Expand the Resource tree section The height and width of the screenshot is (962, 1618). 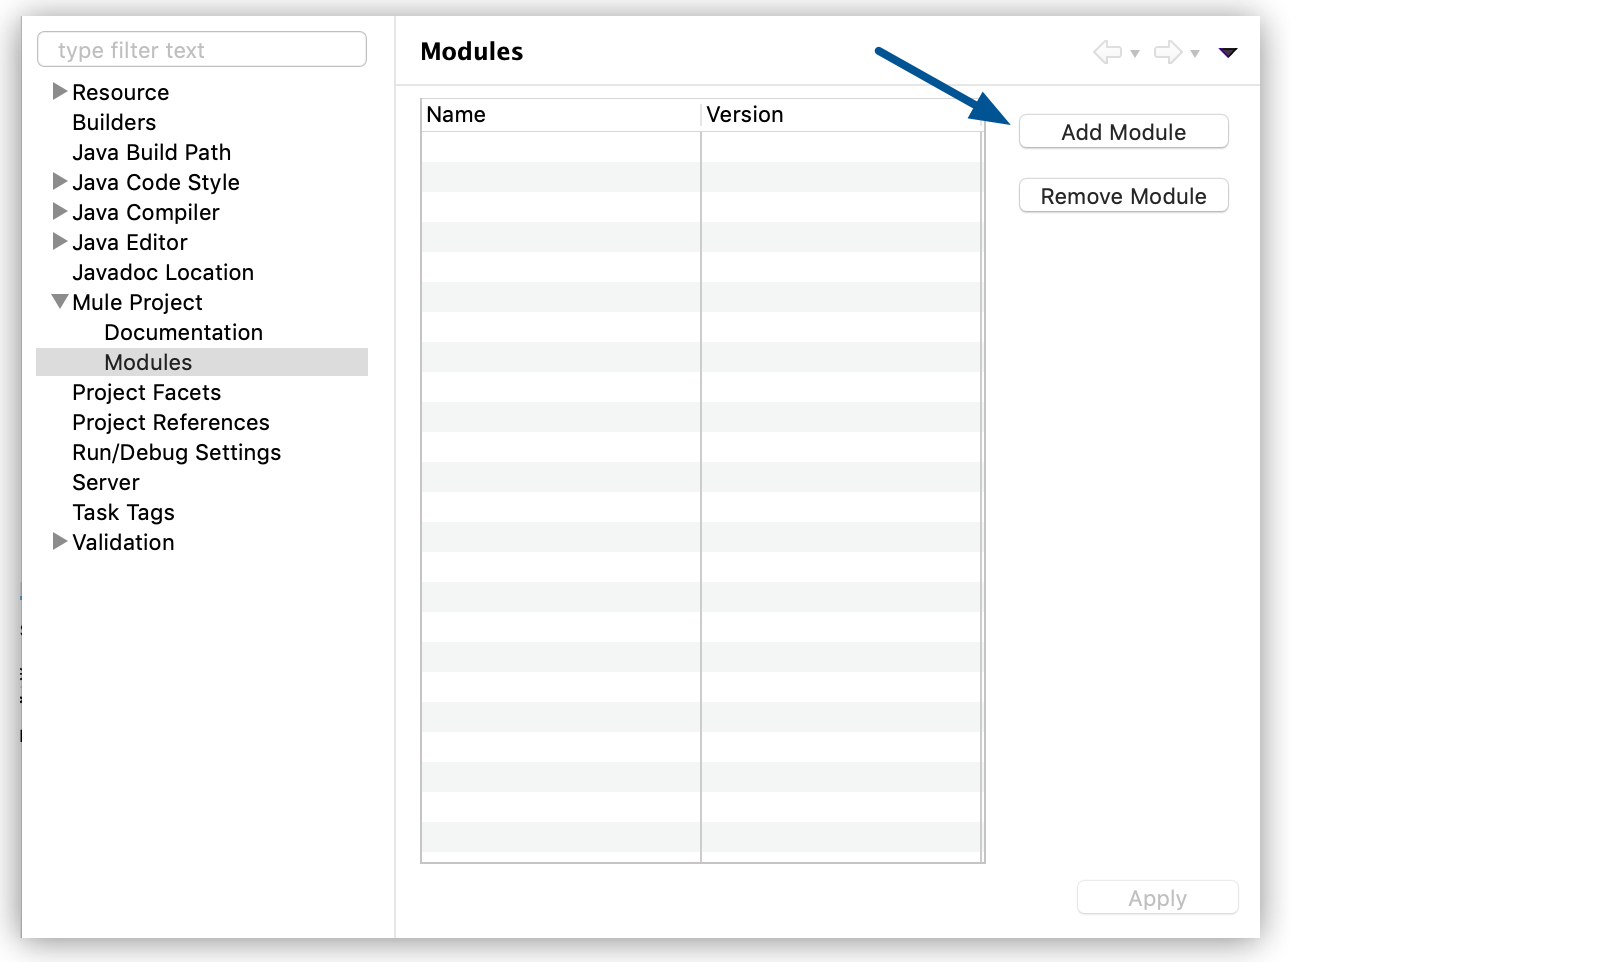[x=59, y=91]
